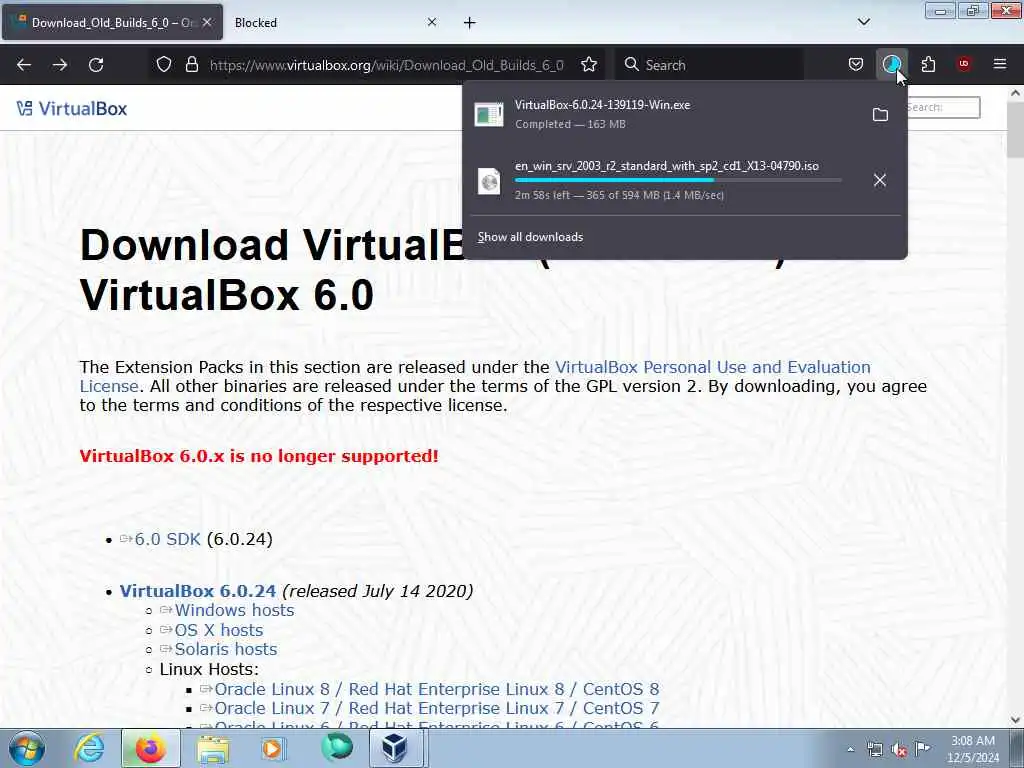Screen dimensions: 1024x768
Task: Open the uBlock Origin extension
Action: click(x=964, y=65)
